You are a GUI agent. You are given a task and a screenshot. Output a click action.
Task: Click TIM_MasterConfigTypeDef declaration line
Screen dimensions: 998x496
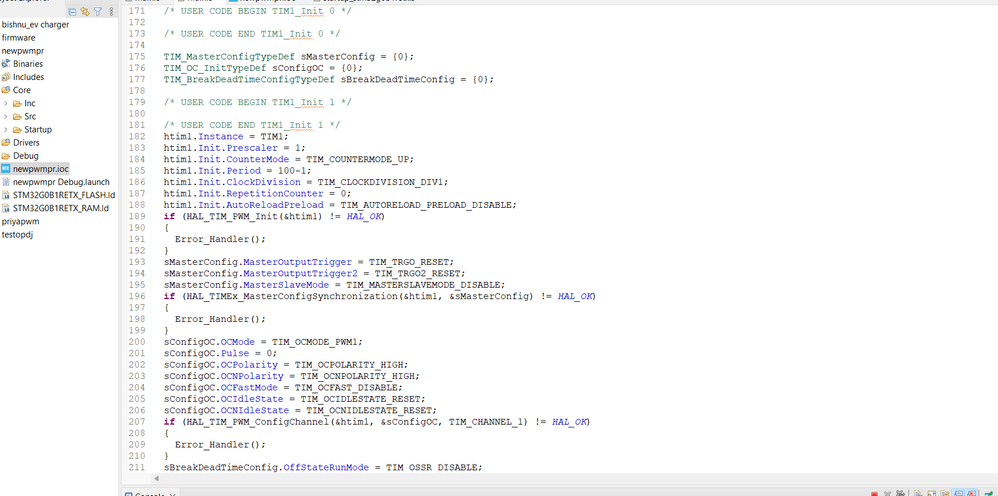(x=288, y=56)
